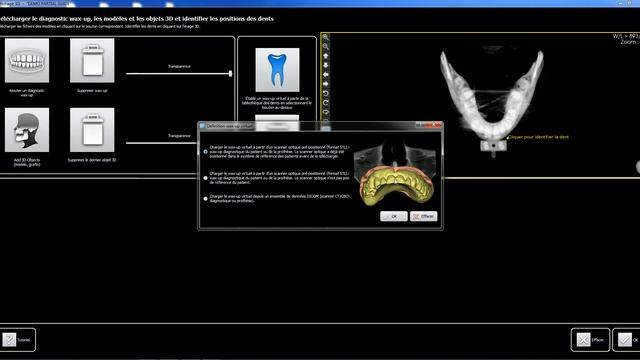Click the left arrow in viewer toolbar
This screenshot has height=360, width=640.
pyautogui.click(x=326, y=75)
